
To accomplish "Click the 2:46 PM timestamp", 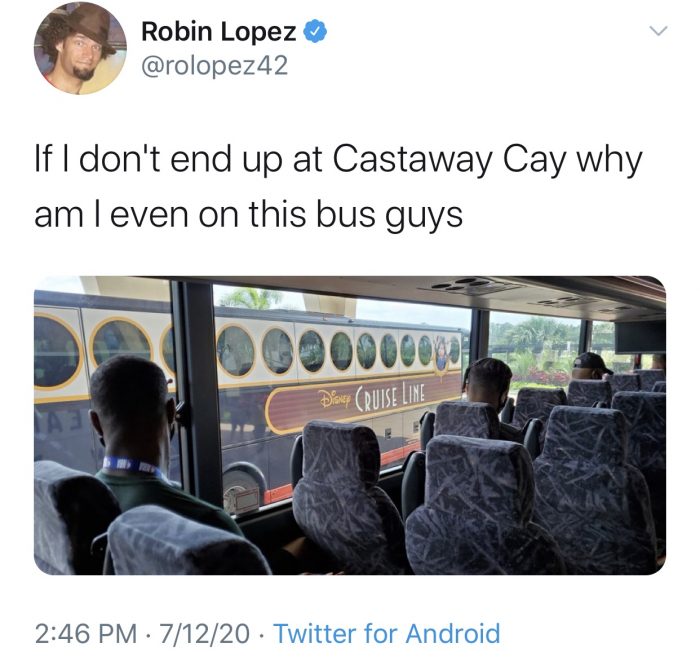I will (86, 633).
